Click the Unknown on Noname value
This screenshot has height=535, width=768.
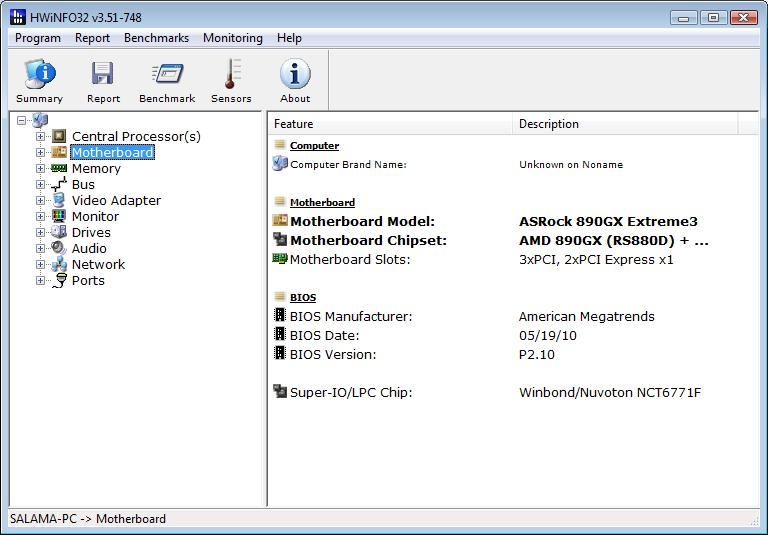[x=571, y=165]
